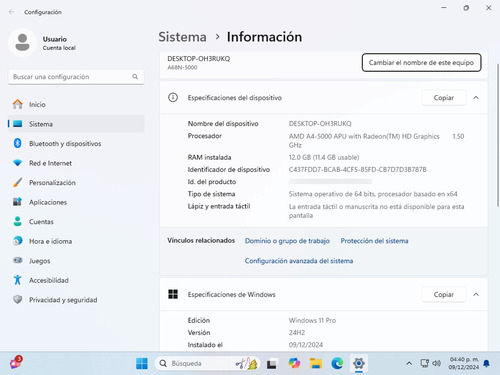
Task: Click the Hora e idioma globe icon
Action: pyautogui.click(x=18, y=241)
